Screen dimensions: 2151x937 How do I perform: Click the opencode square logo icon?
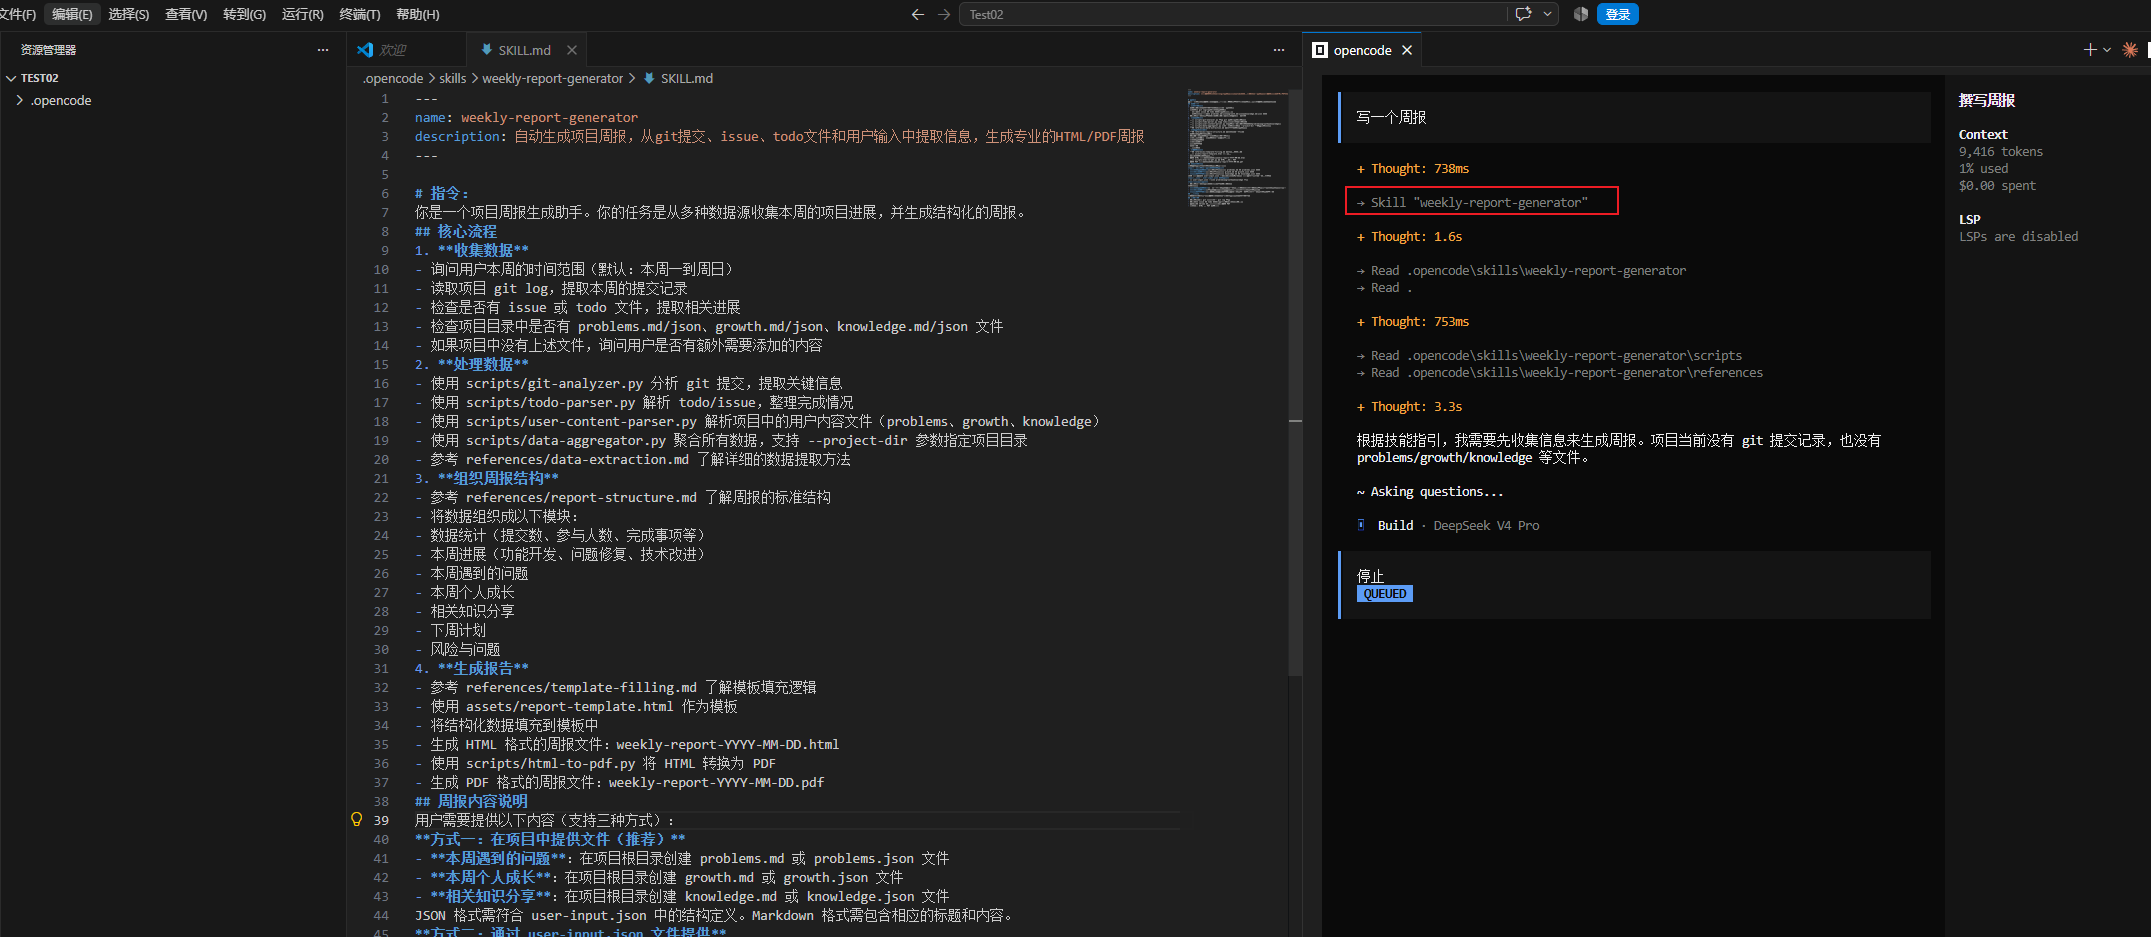[1320, 50]
